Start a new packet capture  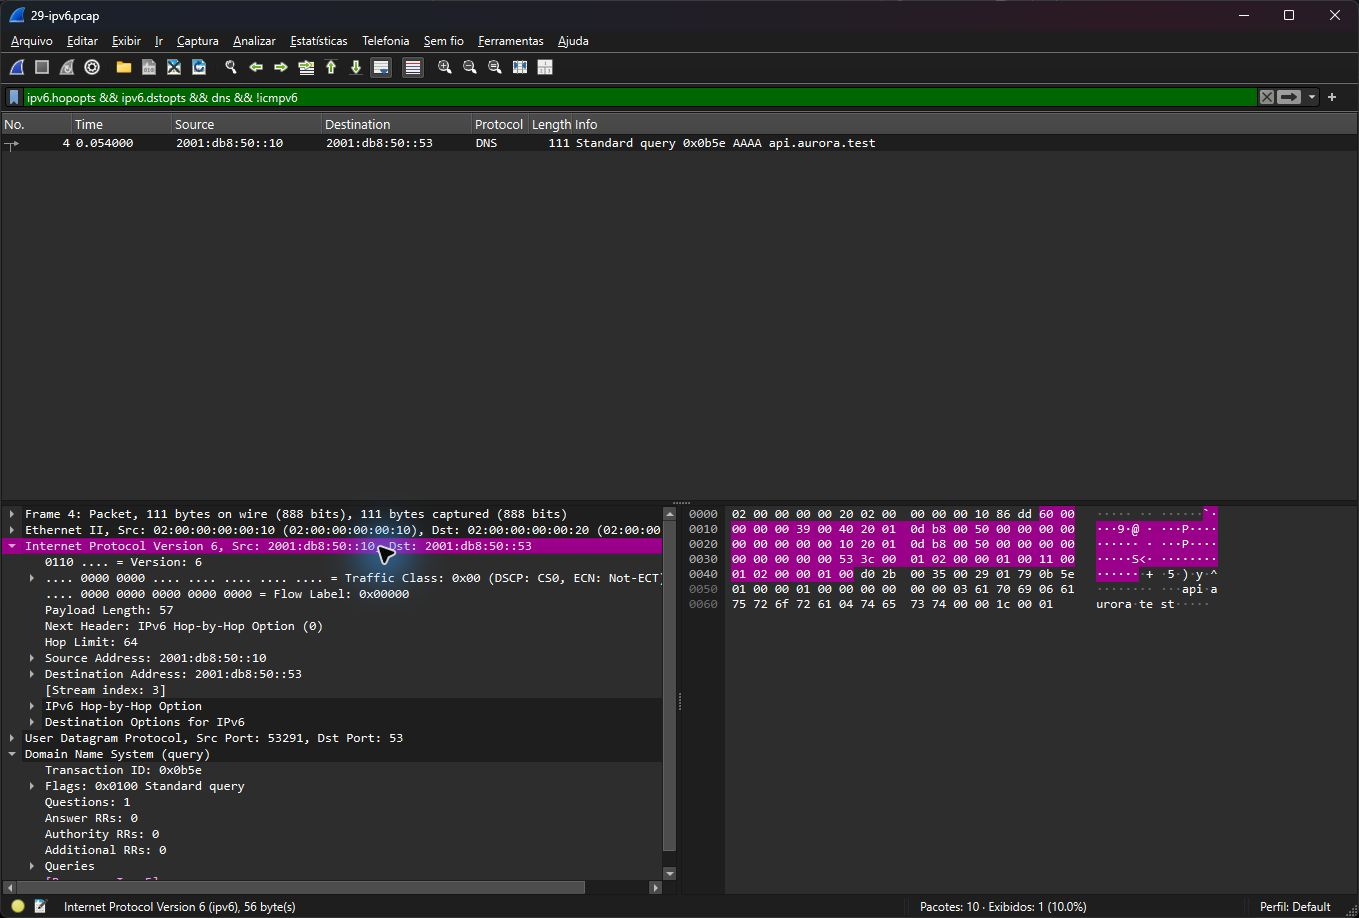pyautogui.click(x=17, y=67)
